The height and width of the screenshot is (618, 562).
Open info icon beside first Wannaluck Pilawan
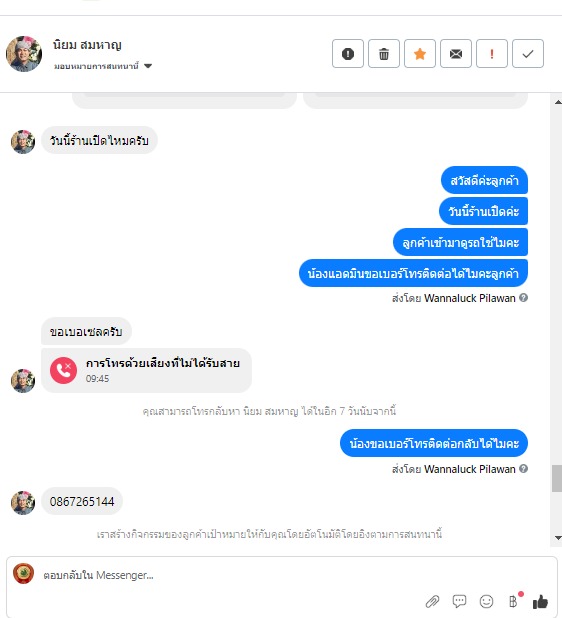pos(523,298)
